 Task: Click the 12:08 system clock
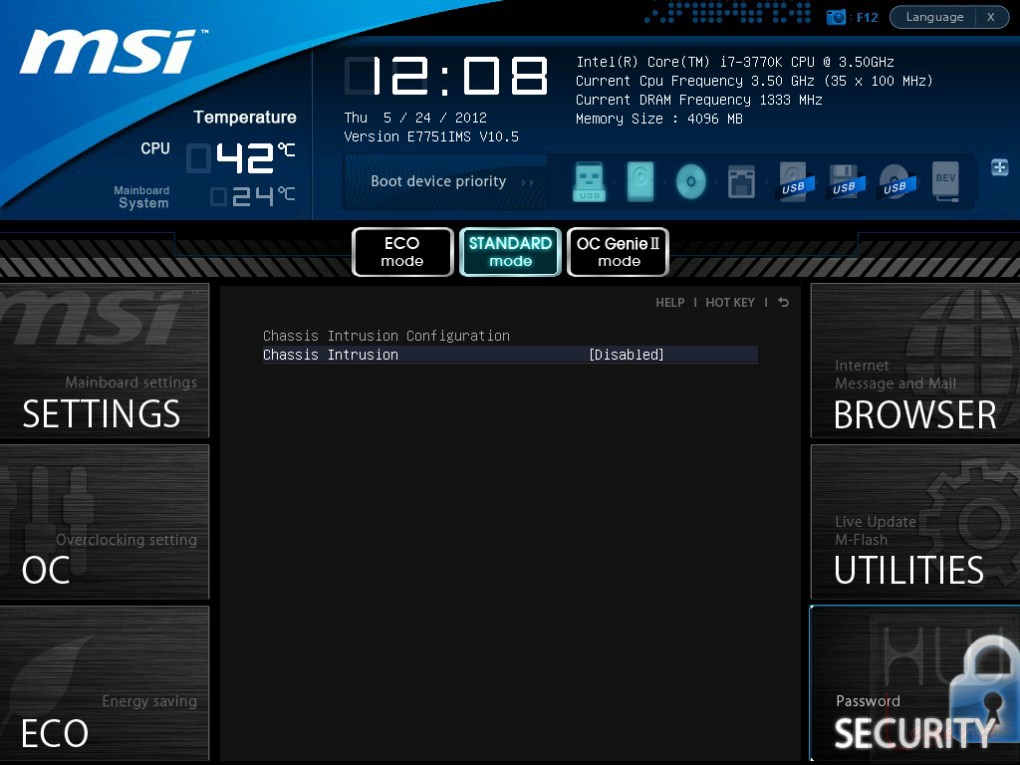(446, 76)
